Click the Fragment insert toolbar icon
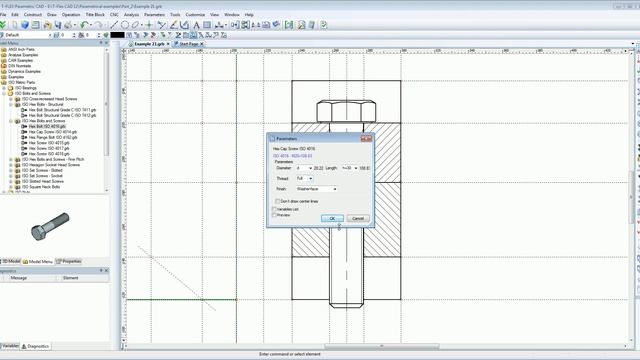Image resolution: width=640 pixels, height=360 pixels. pos(235,25)
